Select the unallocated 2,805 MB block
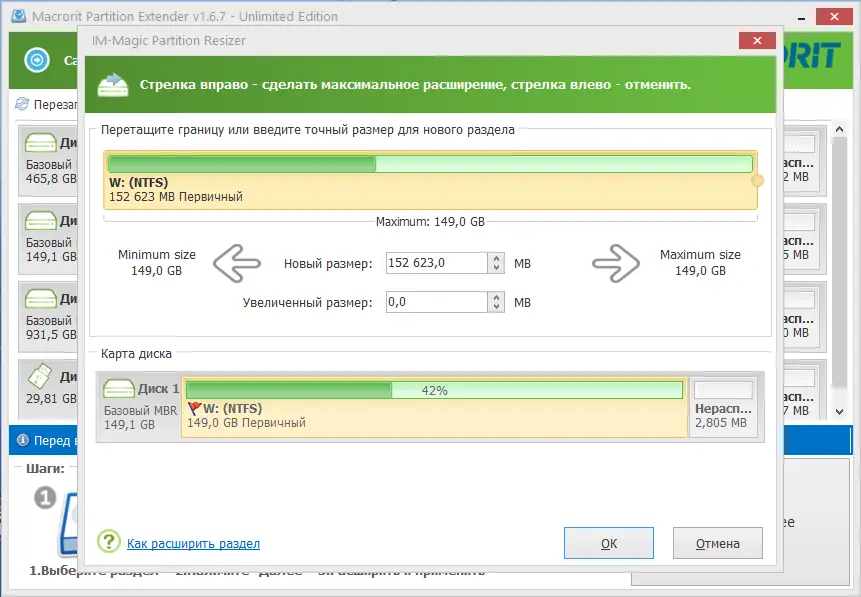Viewport: 861px width, 597px height. pos(723,408)
